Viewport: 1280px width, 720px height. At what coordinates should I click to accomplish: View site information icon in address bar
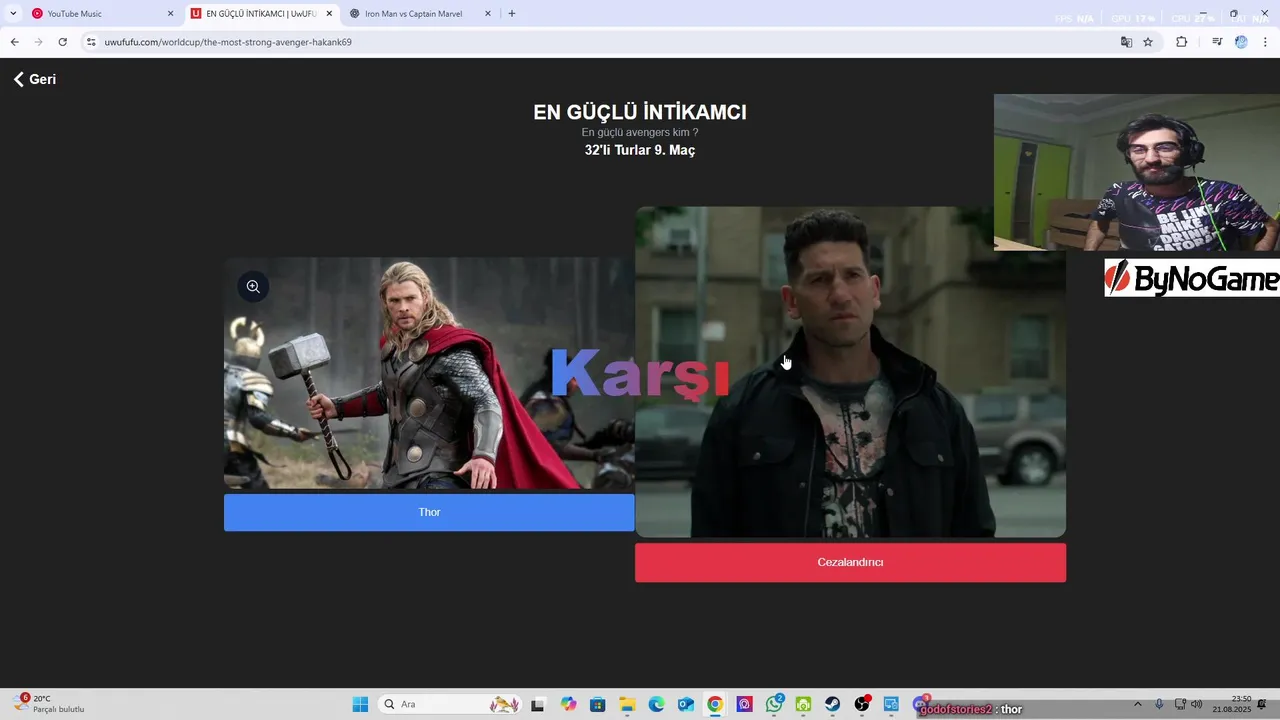[91, 42]
